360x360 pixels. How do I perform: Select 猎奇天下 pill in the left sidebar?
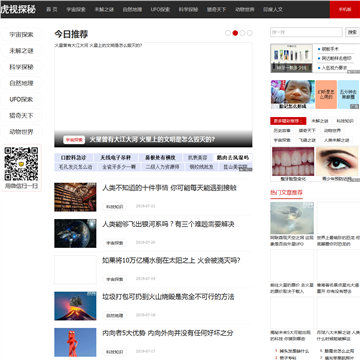tap(21, 116)
